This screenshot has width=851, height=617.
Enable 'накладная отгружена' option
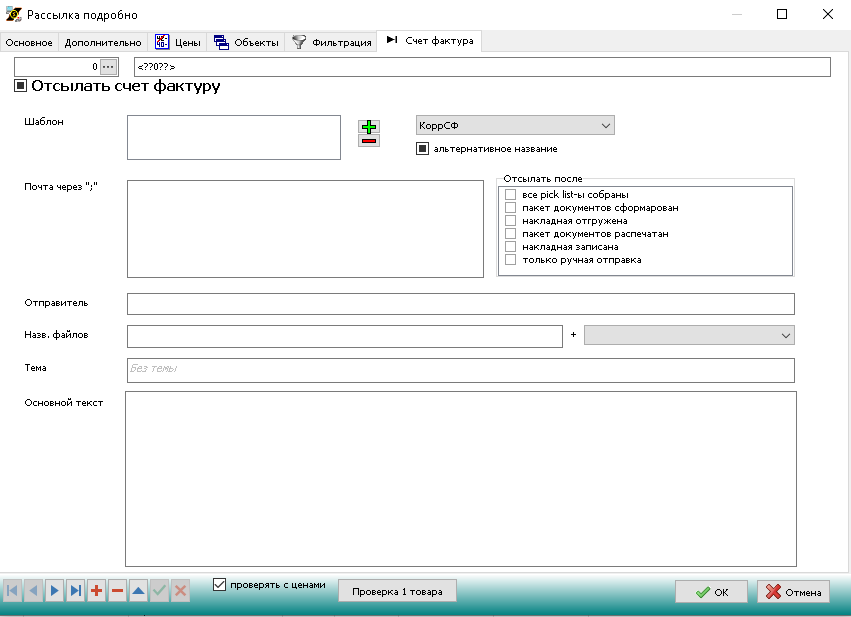pos(511,221)
